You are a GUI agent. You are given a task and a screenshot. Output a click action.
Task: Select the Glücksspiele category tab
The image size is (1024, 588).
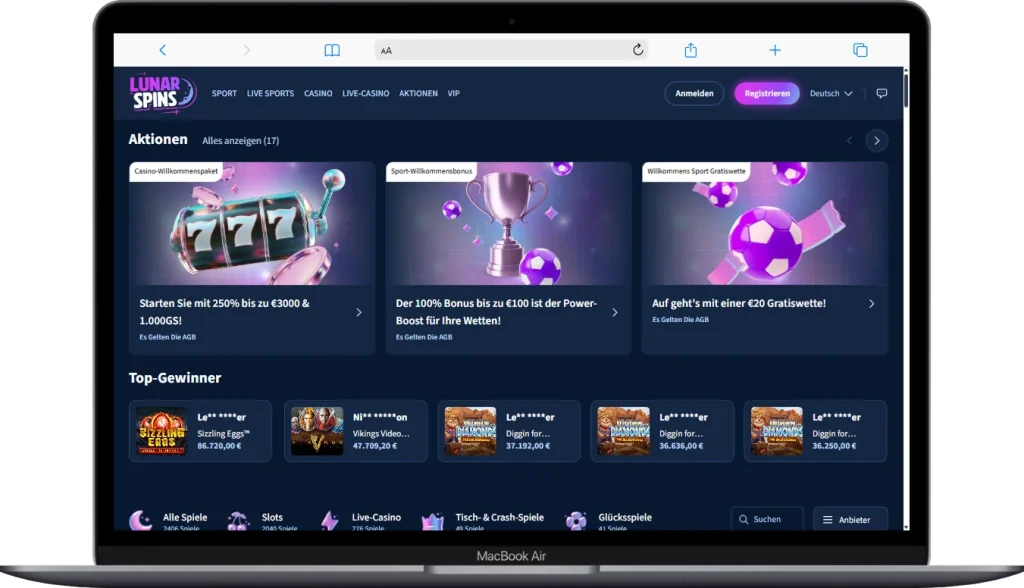click(x=609, y=521)
